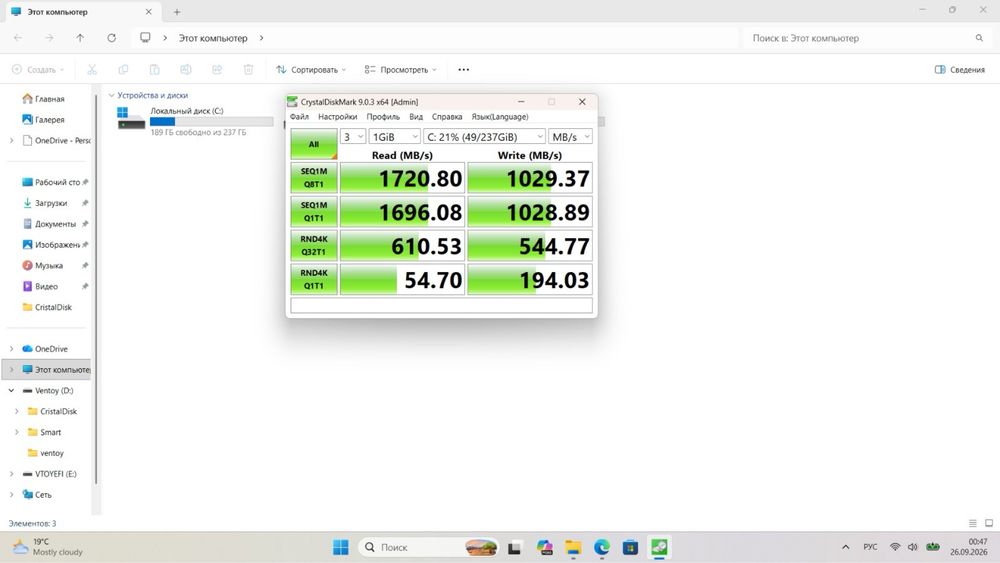Expand the VTOYEFI (E:) drive node
Image resolution: width=1000 pixels, height=563 pixels.
click(x=11, y=474)
